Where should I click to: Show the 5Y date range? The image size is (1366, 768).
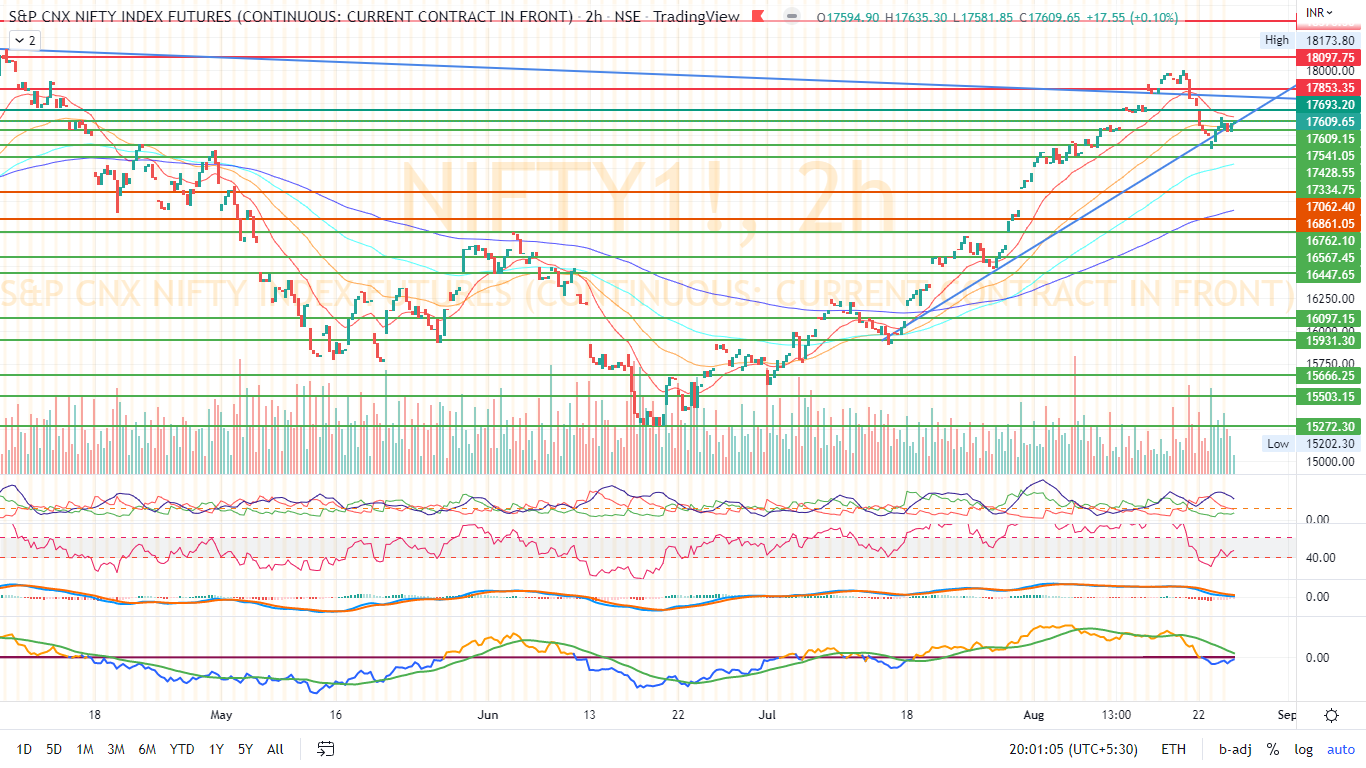click(x=246, y=748)
